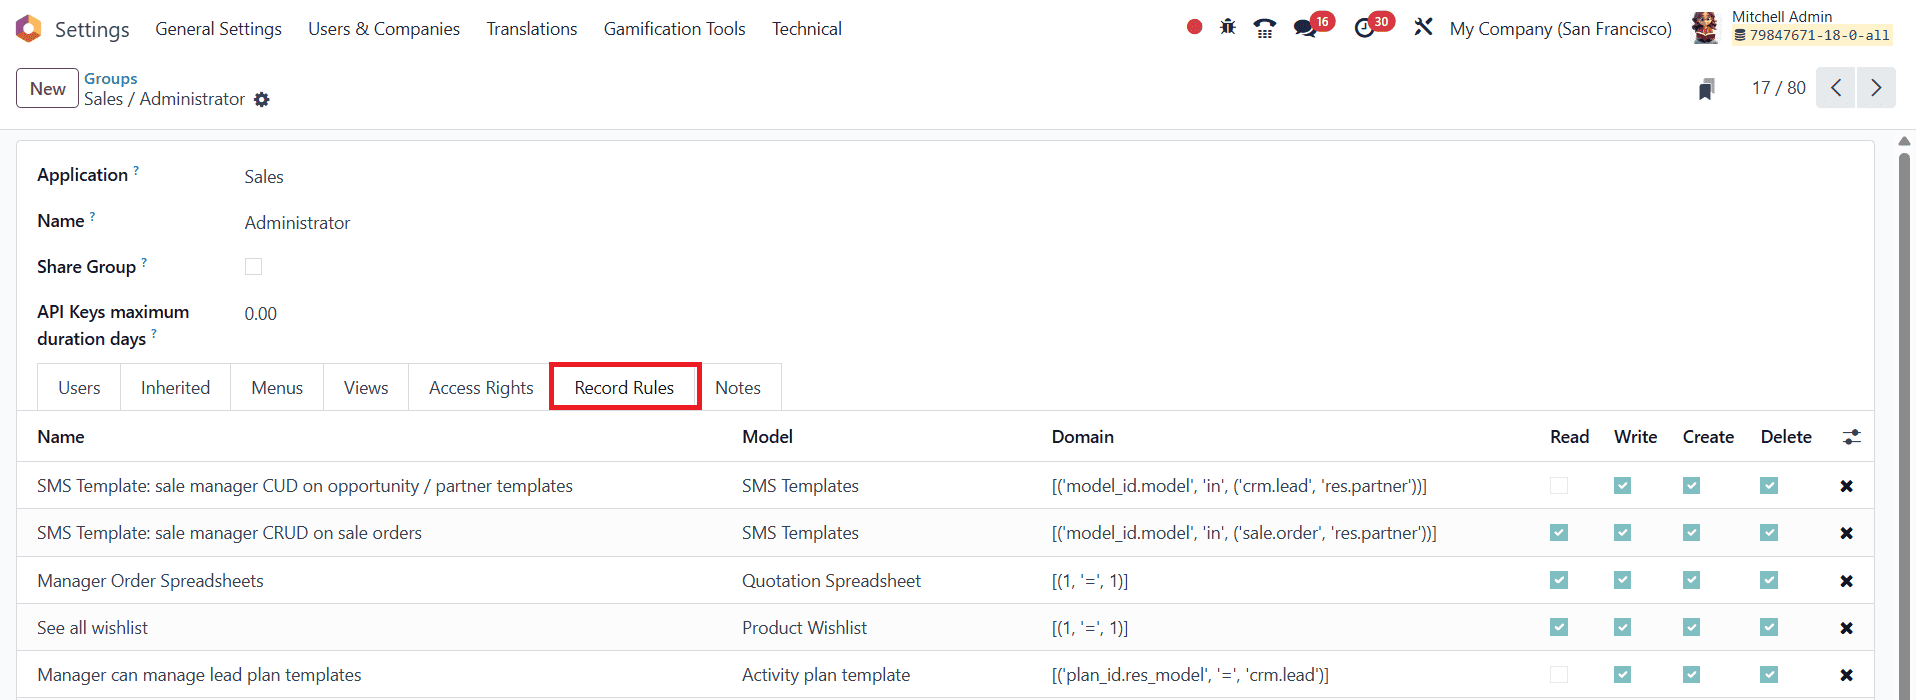This screenshot has width=1916, height=700.
Task: Open Users & Companies dropdown menu
Action: click(384, 29)
